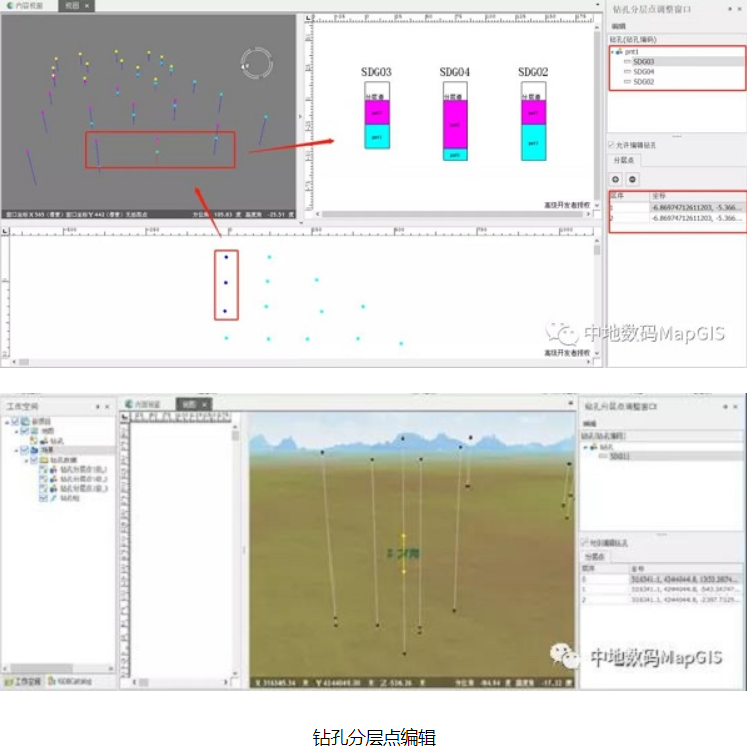The image size is (747, 748).
Task: Open 编辑 menu in upper adjust panel
Action: 619,26
